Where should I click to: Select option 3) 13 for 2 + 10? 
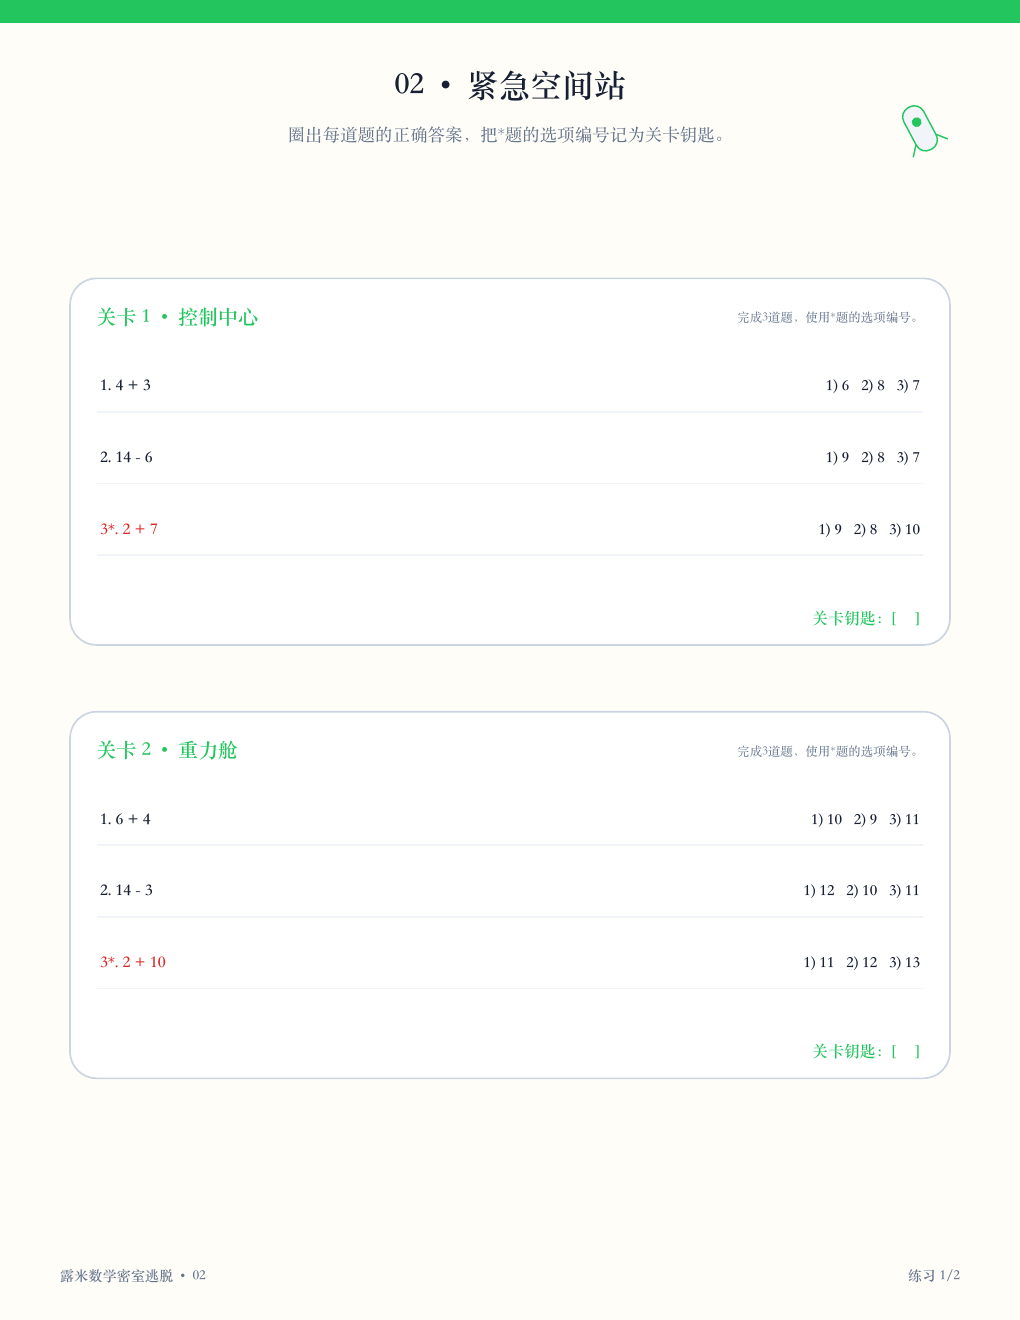coord(904,962)
